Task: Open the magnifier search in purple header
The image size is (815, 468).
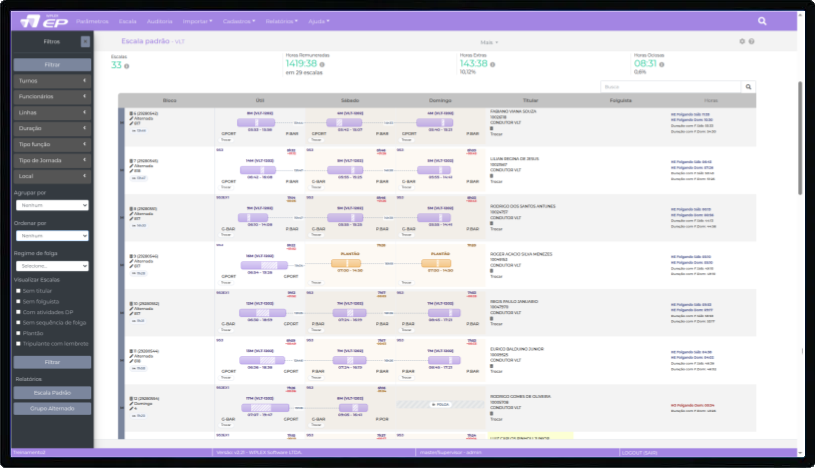Action: pos(762,21)
